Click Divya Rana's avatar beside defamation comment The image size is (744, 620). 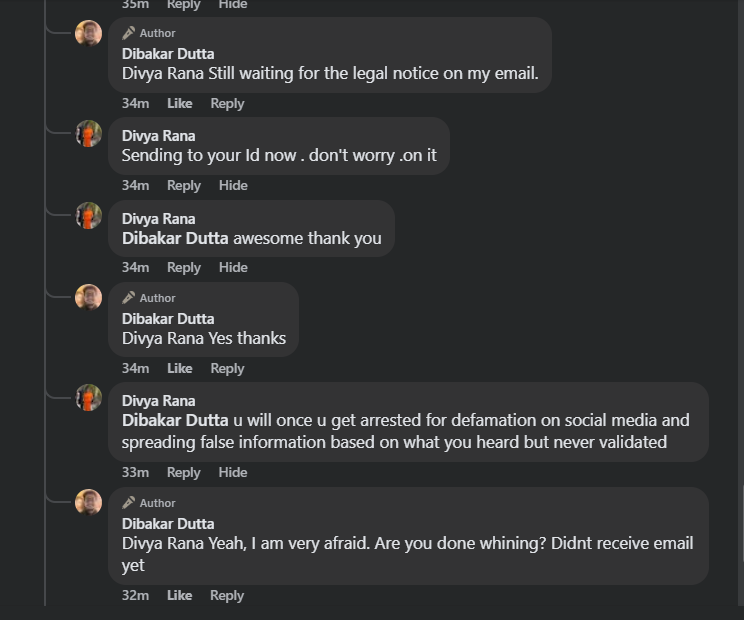coord(89,398)
